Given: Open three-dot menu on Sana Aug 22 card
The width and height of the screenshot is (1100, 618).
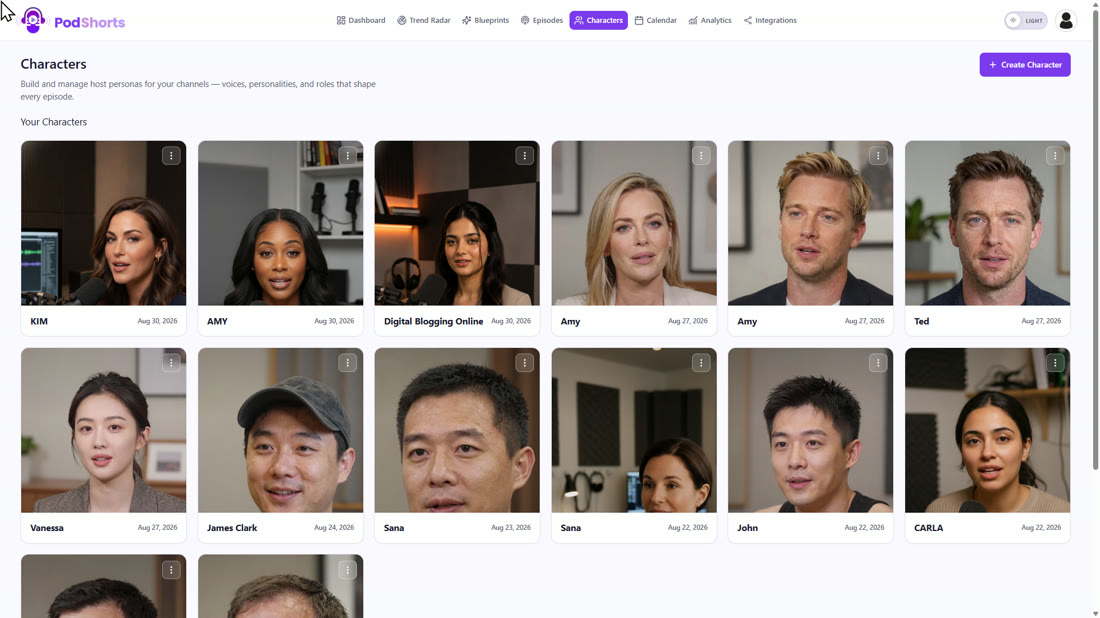Looking at the screenshot, I should click(x=702, y=363).
